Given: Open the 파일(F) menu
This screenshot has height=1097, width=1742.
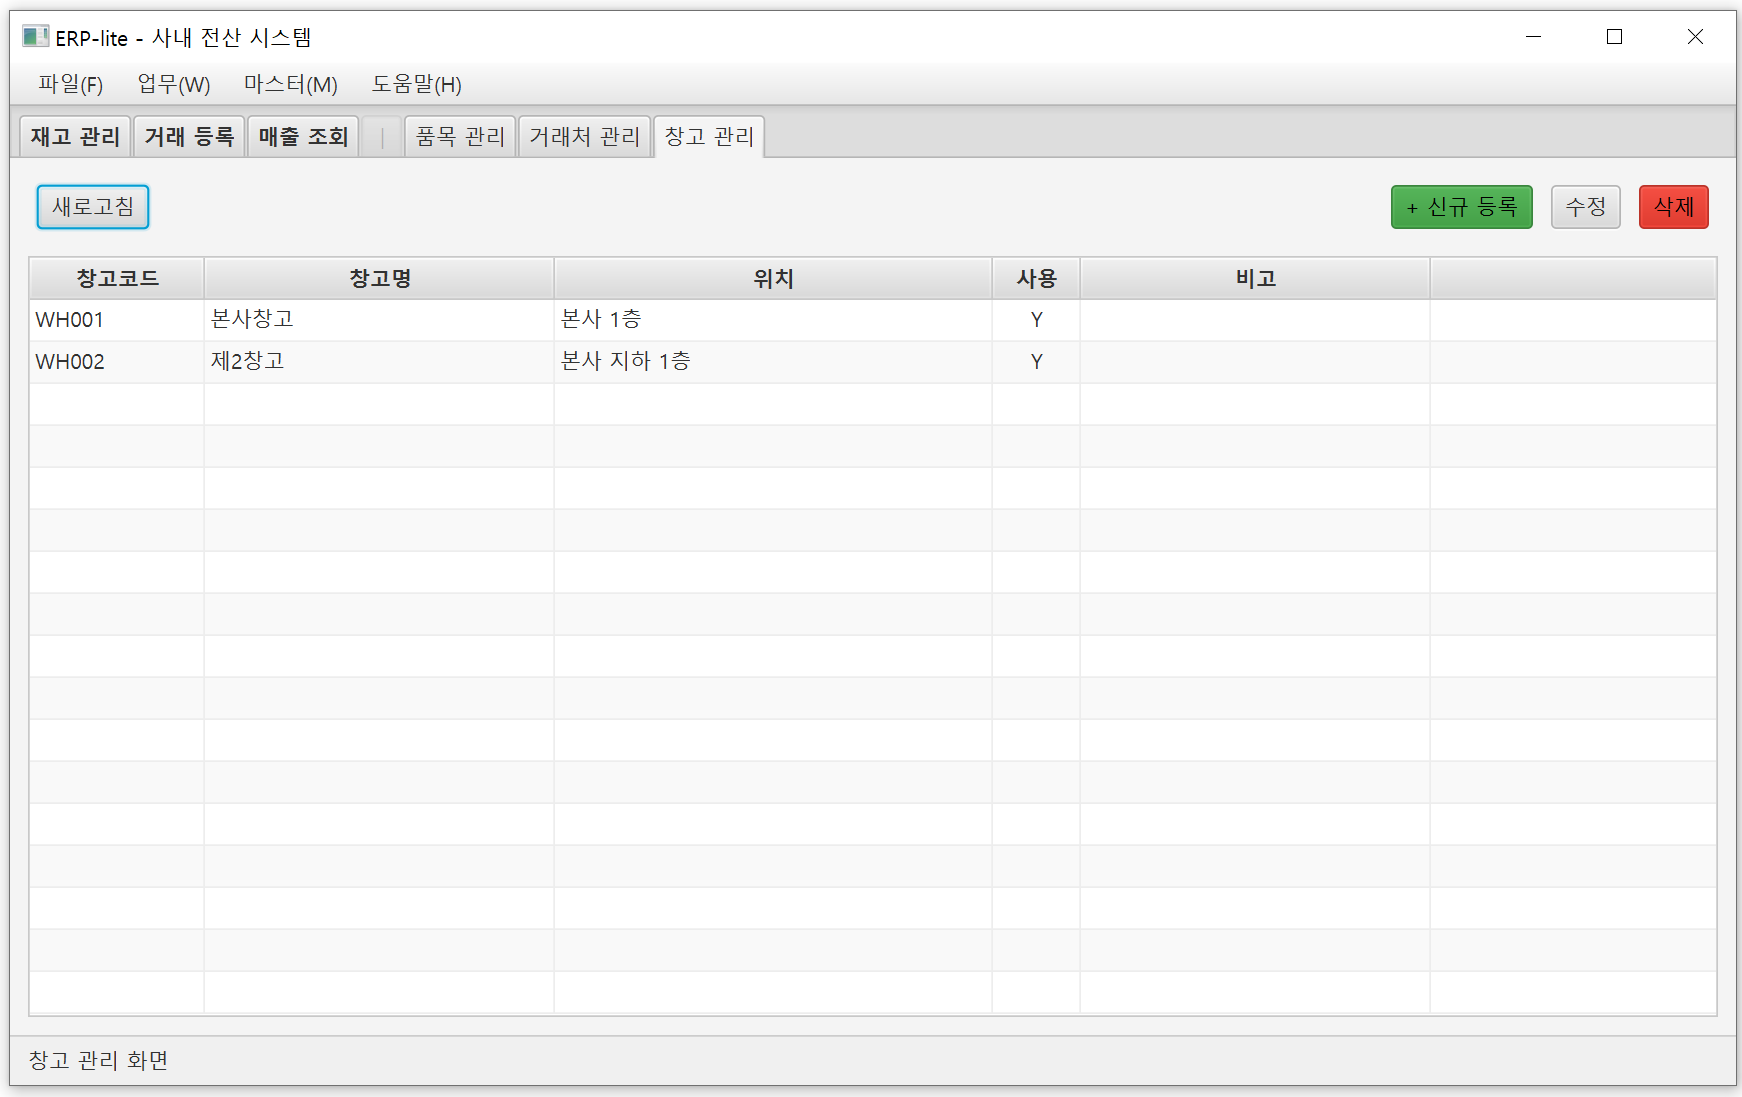Looking at the screenshot, I should pos(70,84).
